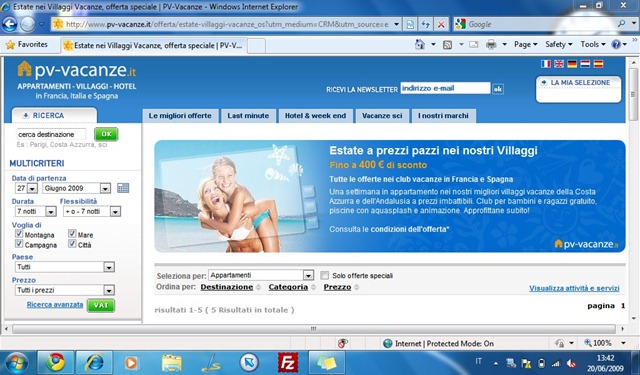
Task: Uncheck the Mare checkbox
Action: point(72,234)
